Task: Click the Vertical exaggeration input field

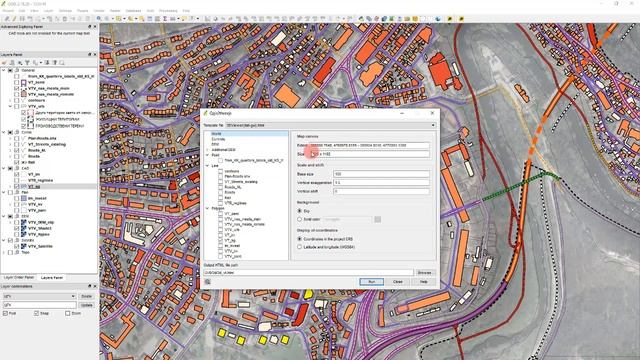Action: pos(381,182)
